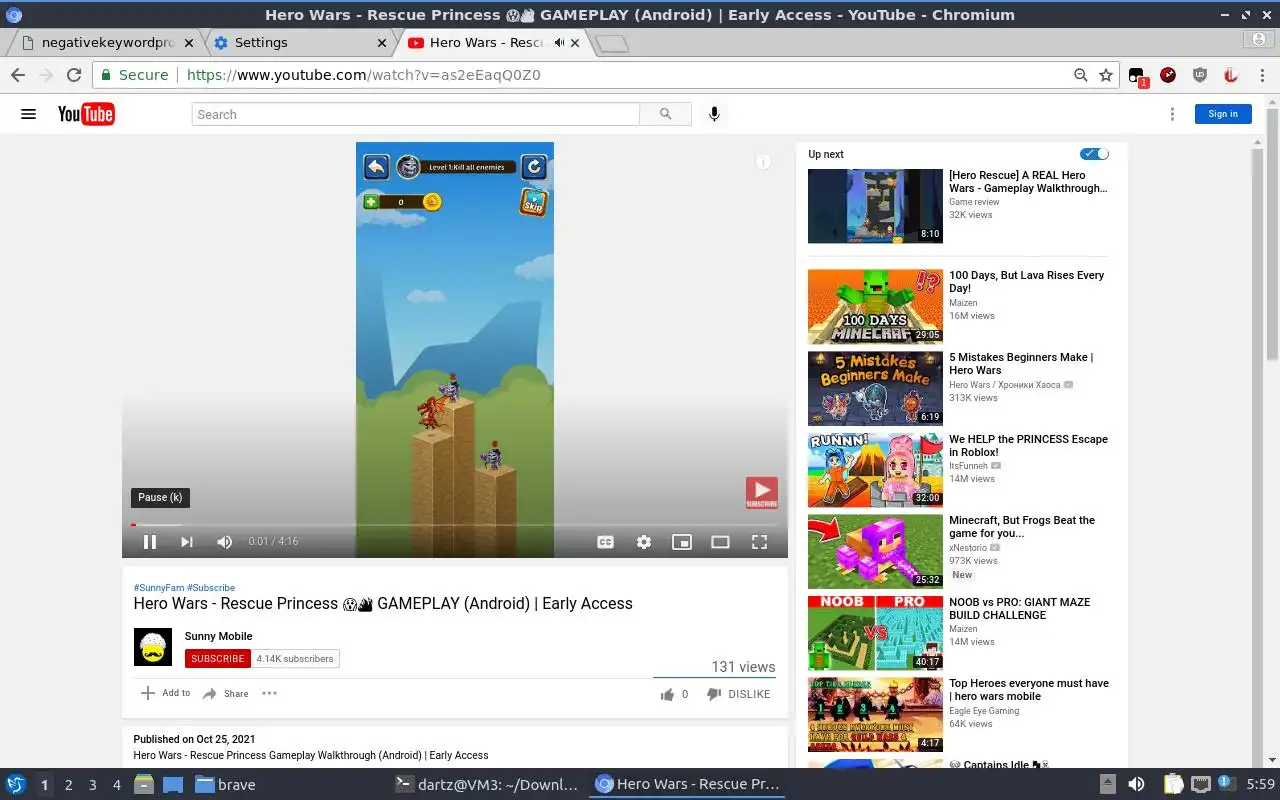Click Sign in button

click(x=1223, y=114)
